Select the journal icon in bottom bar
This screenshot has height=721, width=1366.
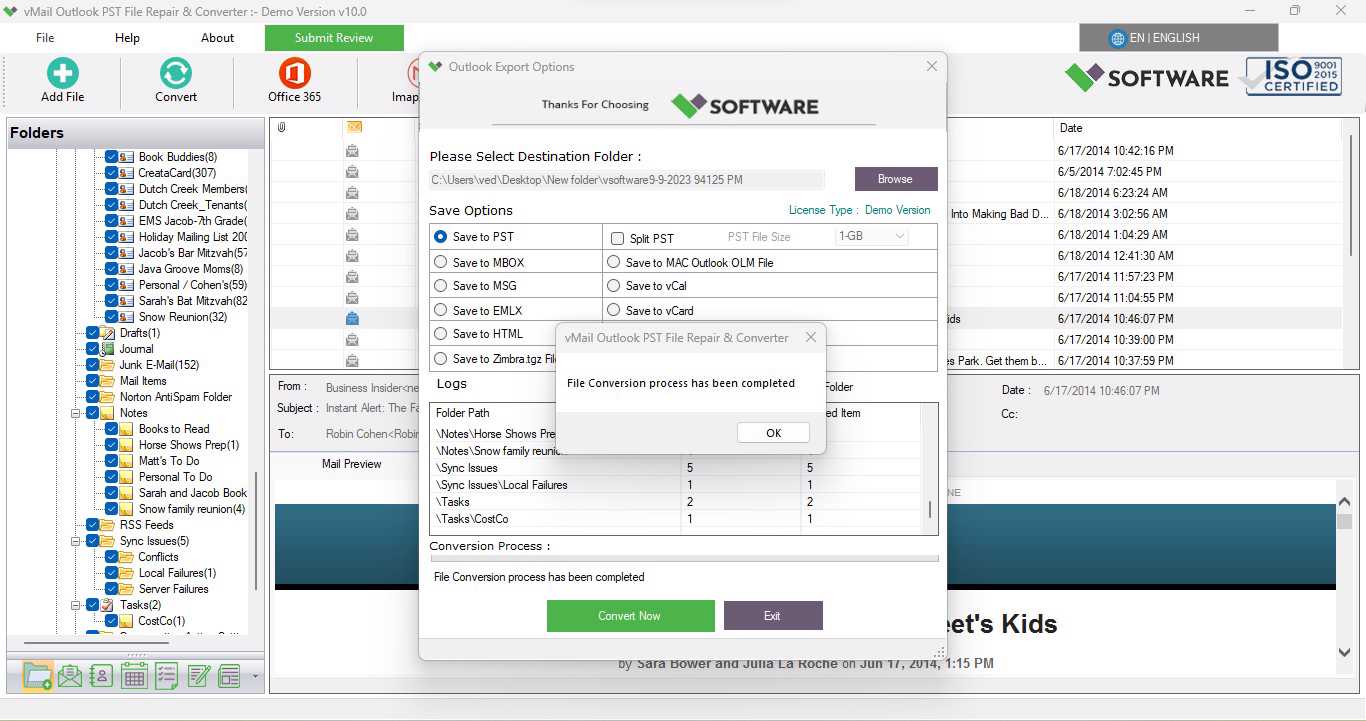[230, 676]
